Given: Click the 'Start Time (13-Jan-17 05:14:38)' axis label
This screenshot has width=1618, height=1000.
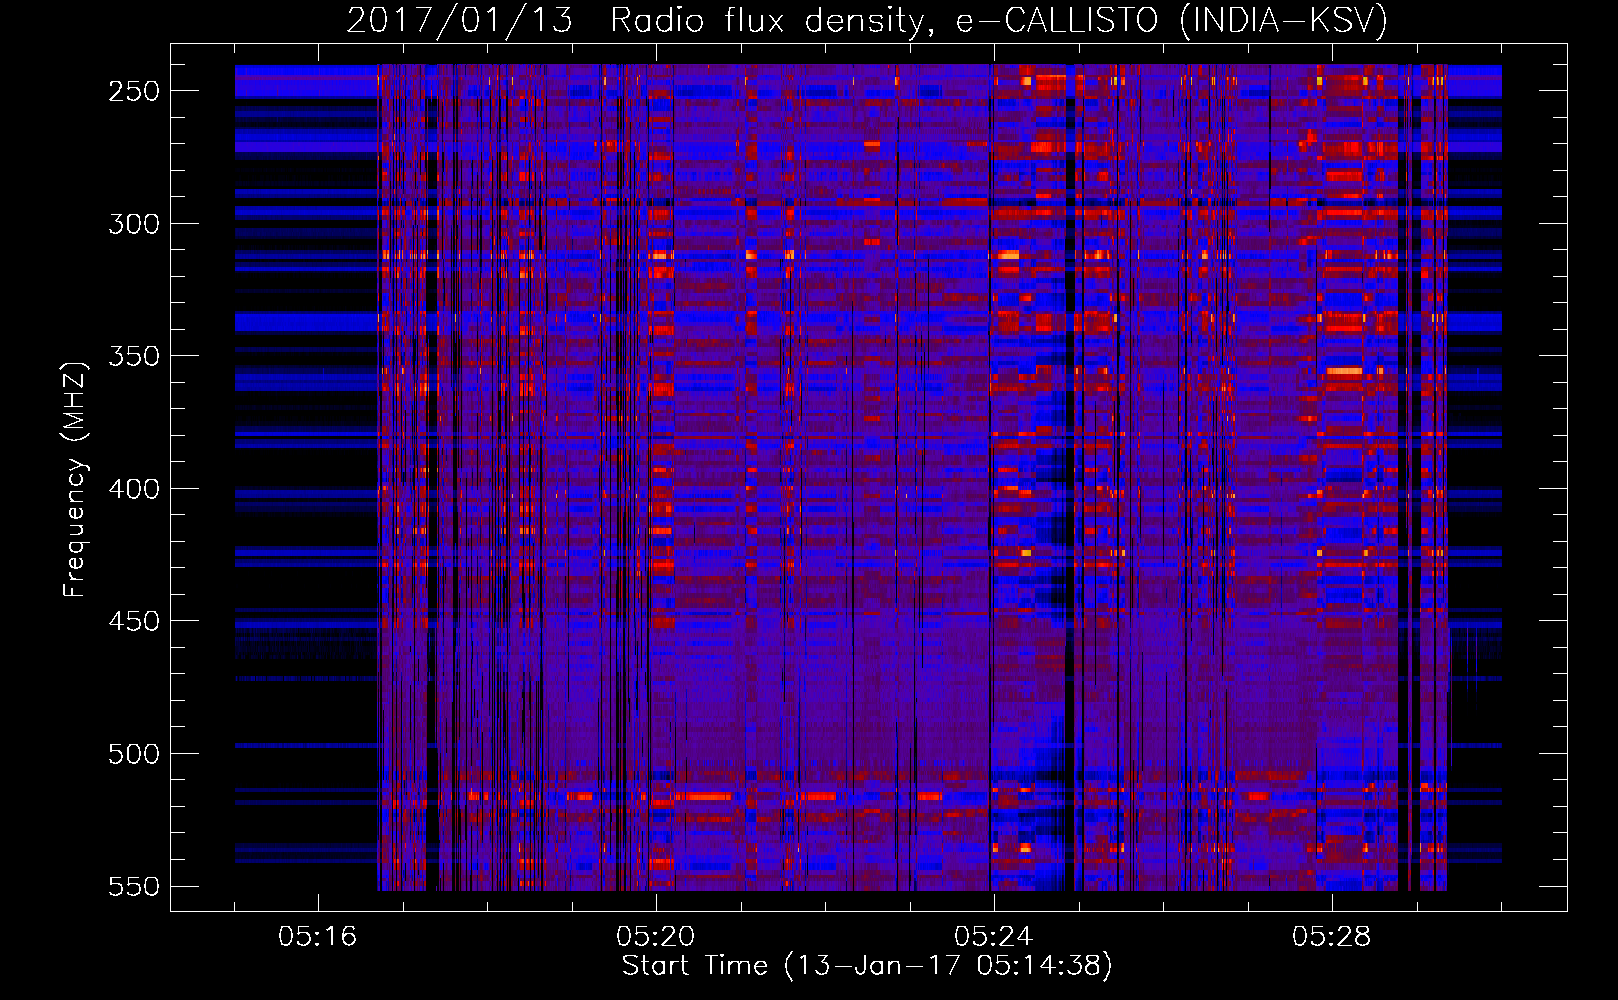Looking at the screenshot, I should (x=867, y=966).
